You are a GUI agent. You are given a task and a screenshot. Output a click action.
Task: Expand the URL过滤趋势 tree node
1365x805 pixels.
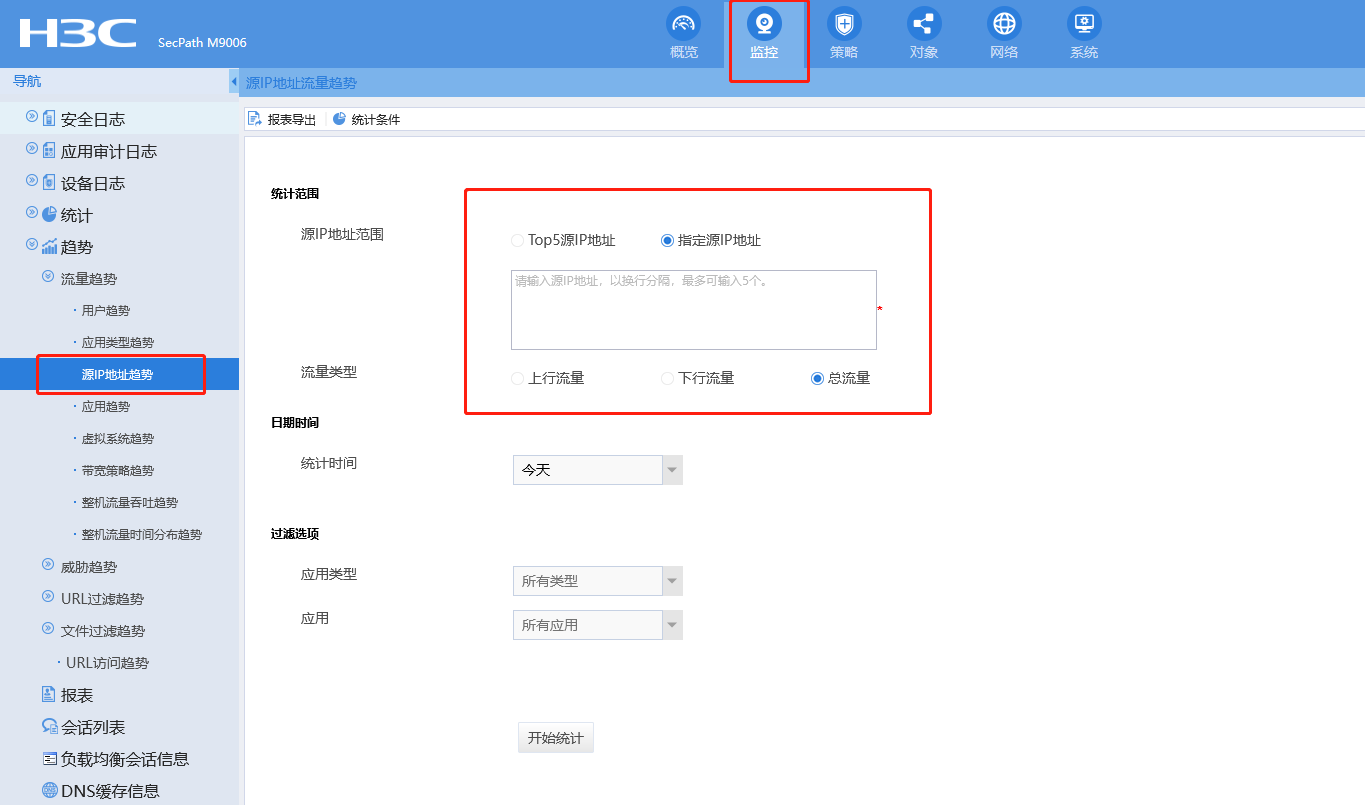tap(47, 597)
